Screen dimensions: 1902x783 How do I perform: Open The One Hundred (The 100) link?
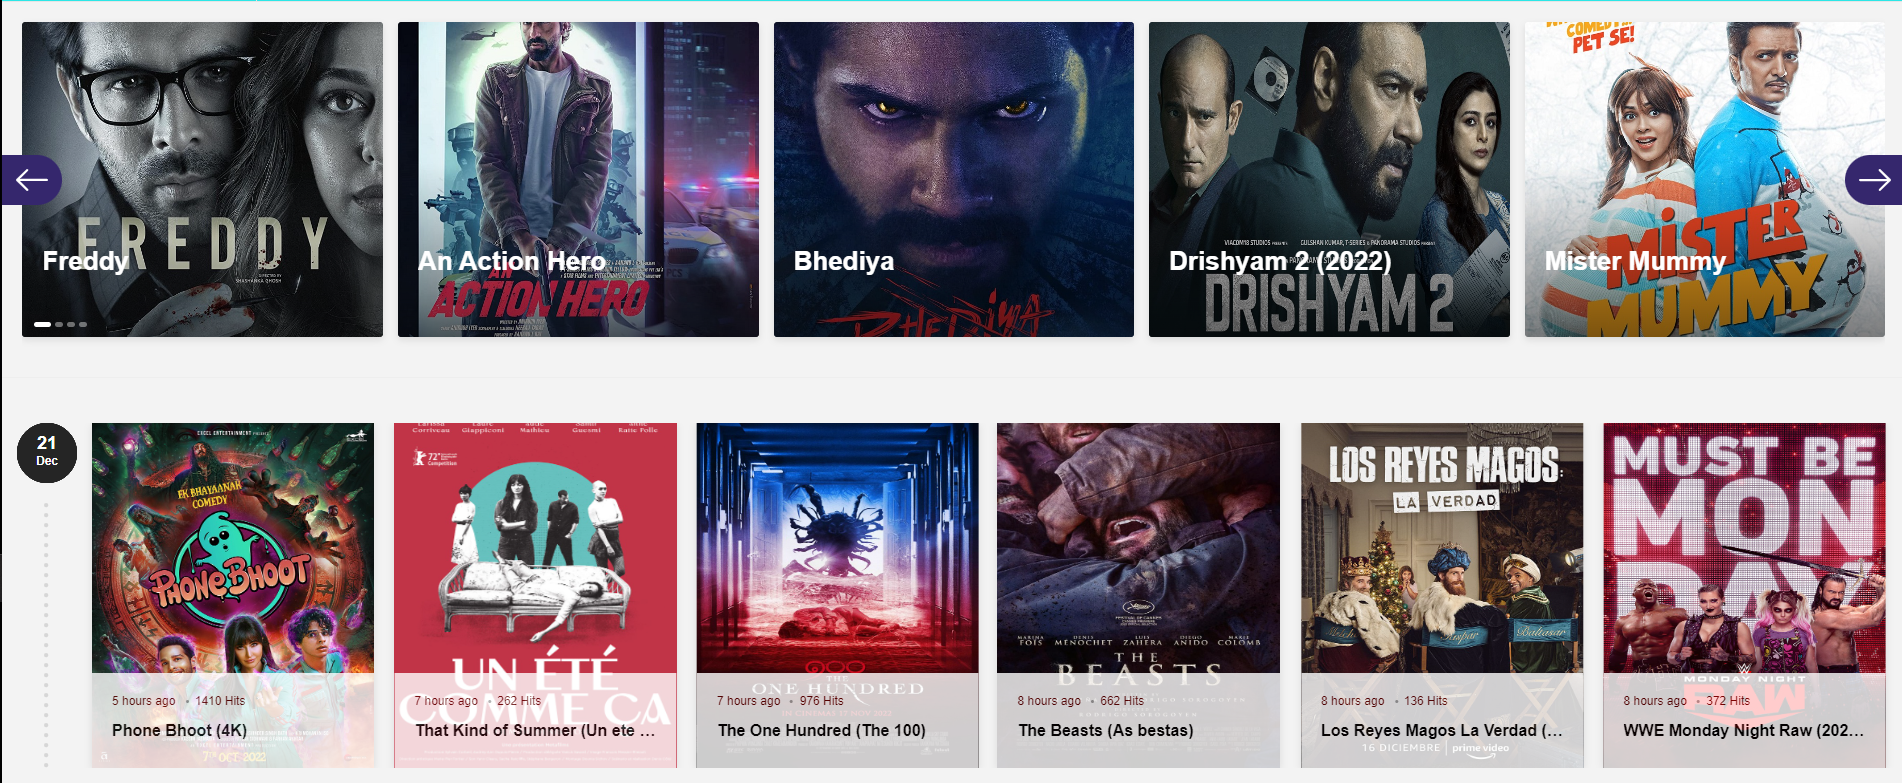[x=821, y=730]
